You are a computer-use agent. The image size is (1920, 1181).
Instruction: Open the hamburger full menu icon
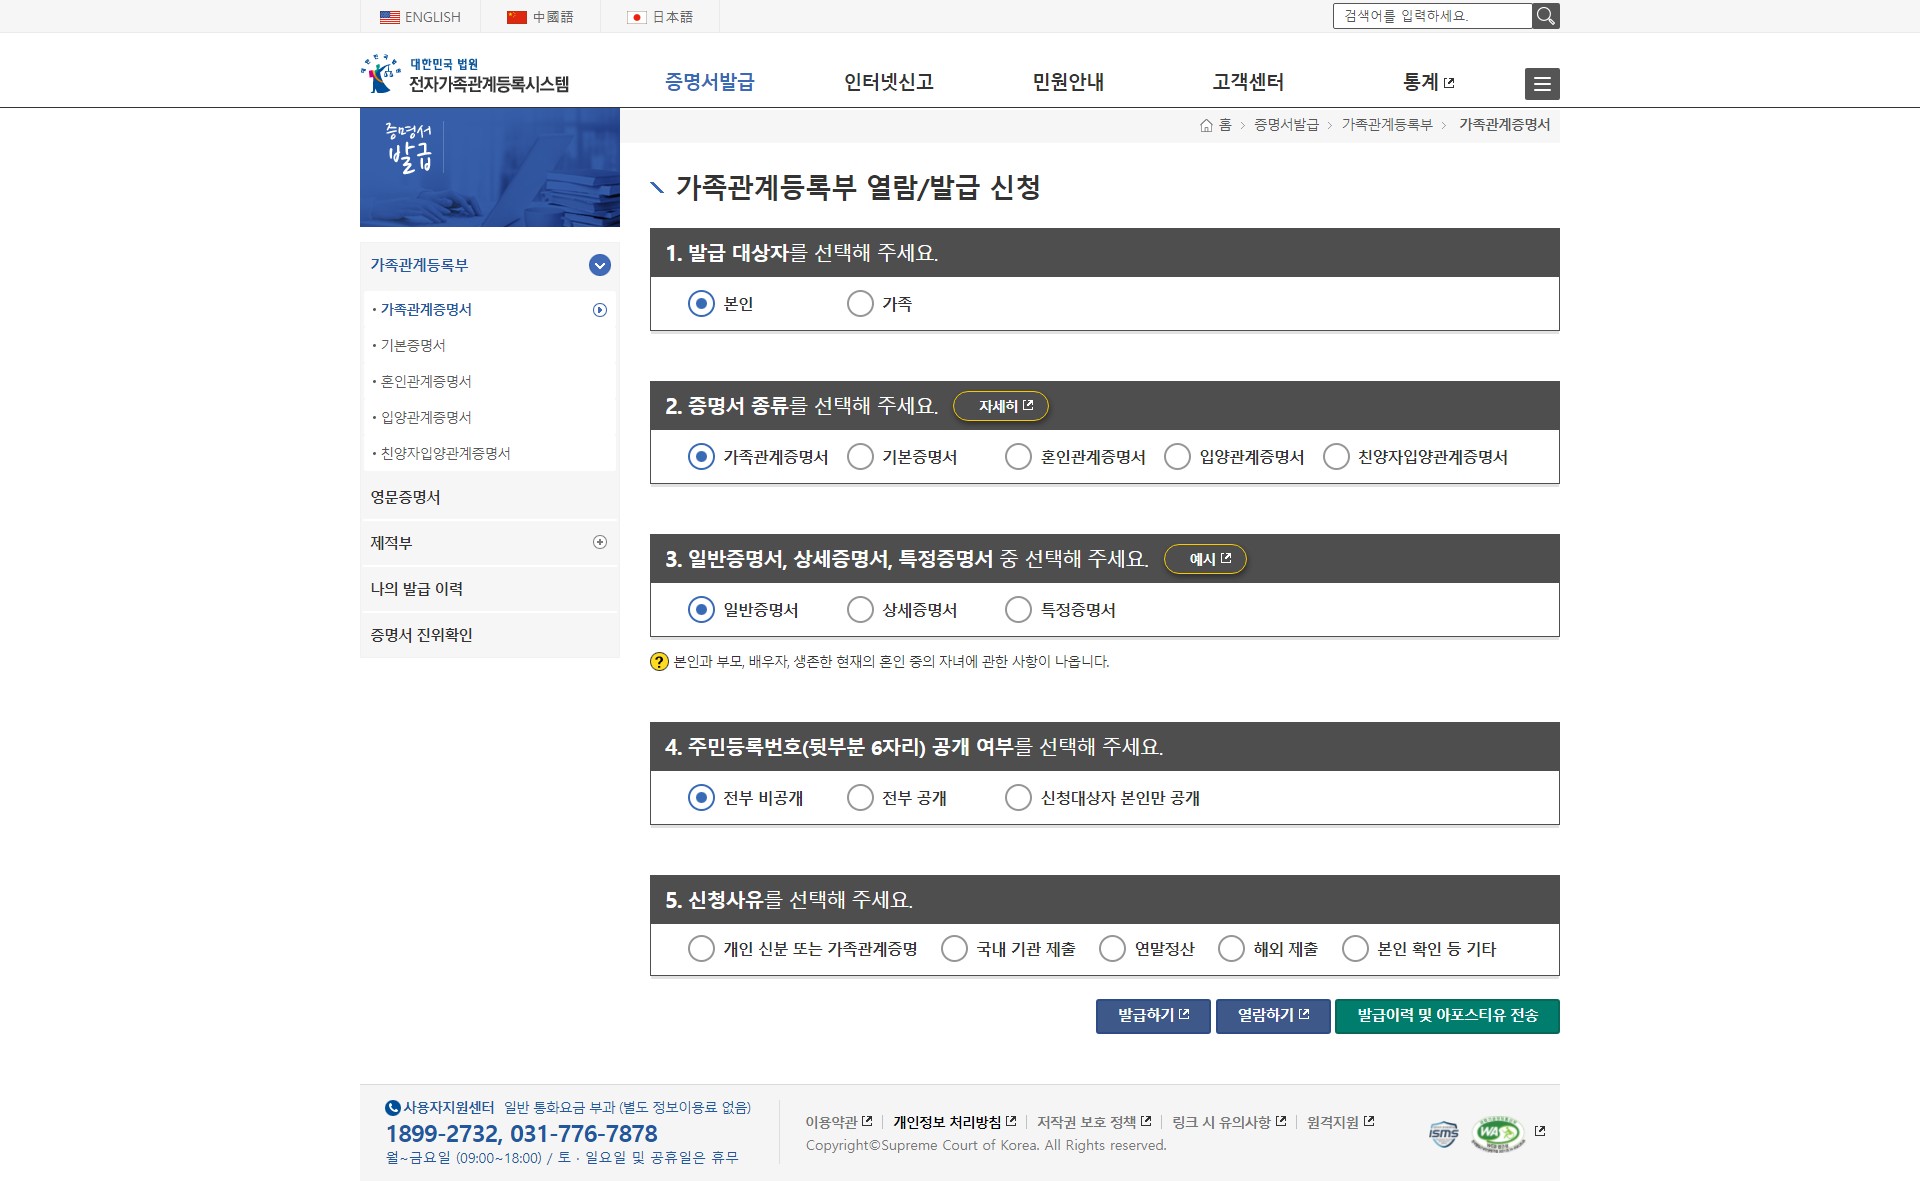pos(1542,84)
